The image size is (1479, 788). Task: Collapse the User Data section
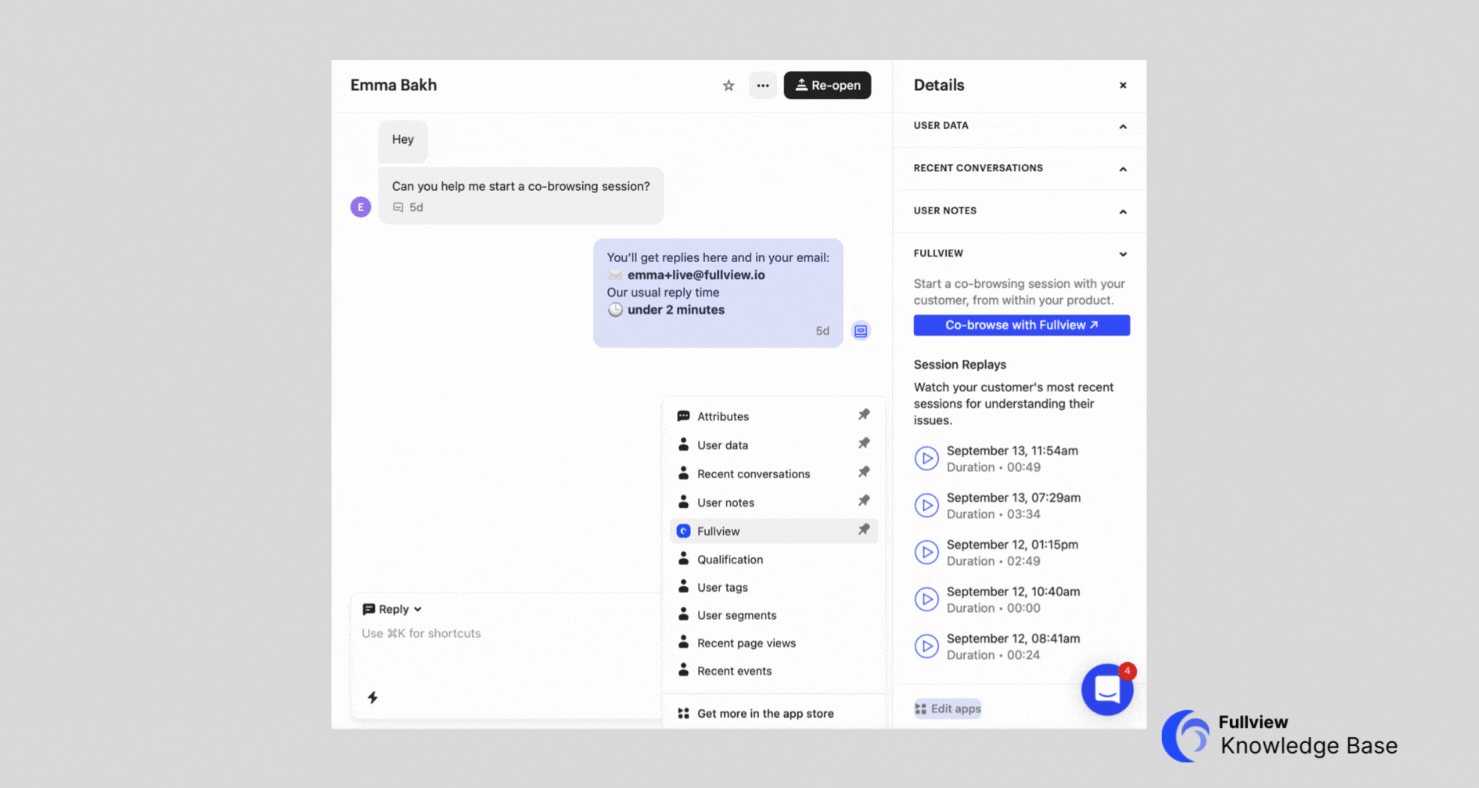[x=1123, y=127]
